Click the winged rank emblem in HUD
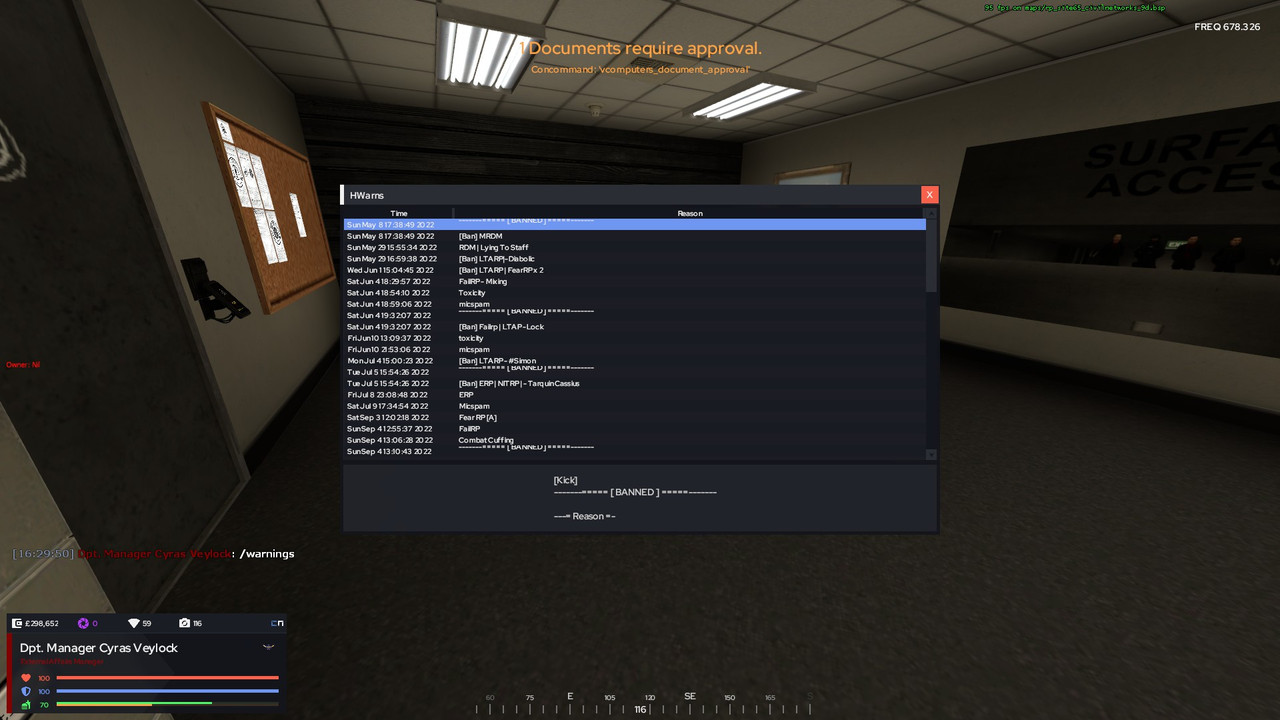1280x720 pixels. click(x=268, y=647)
